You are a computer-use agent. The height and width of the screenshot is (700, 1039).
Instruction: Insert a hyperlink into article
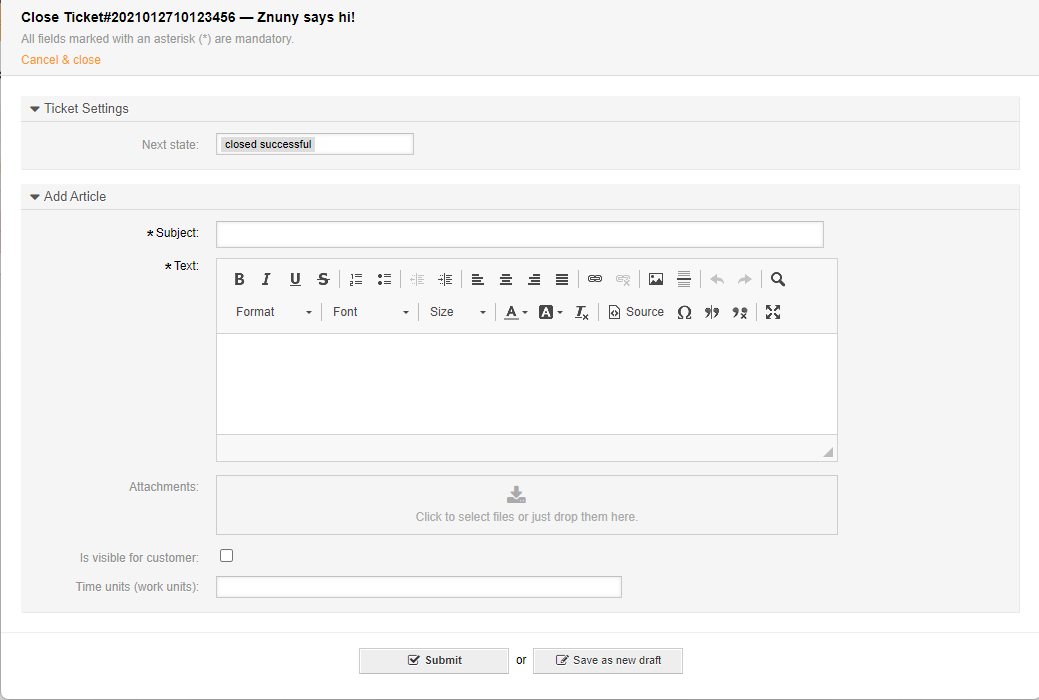click(595, 280)
